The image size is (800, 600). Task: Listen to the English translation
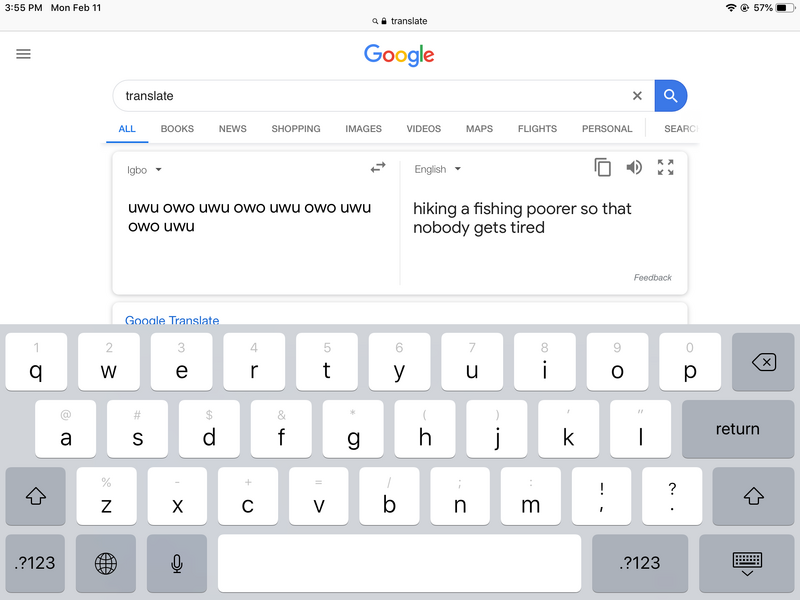tap(634, 167)
